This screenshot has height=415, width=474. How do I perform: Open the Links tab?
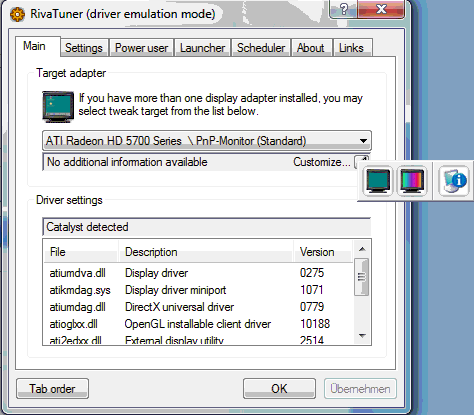351,48
